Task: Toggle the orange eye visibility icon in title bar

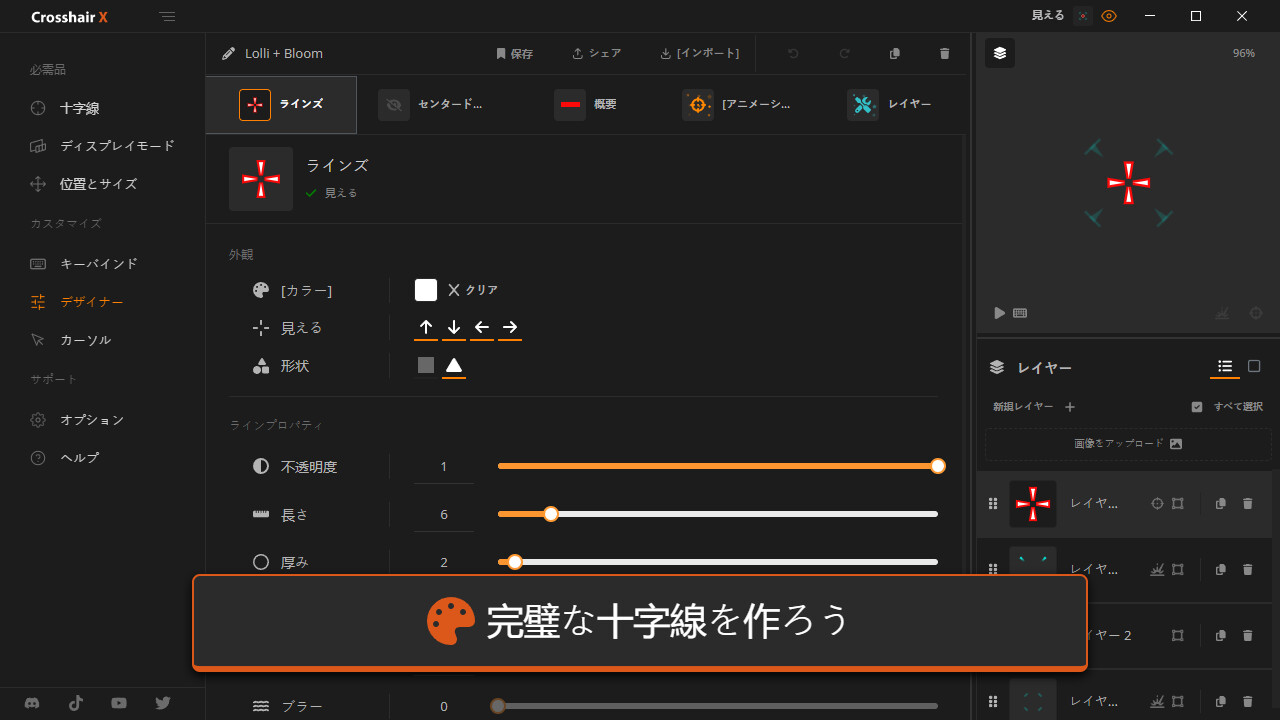Action: pos(1108,16)
